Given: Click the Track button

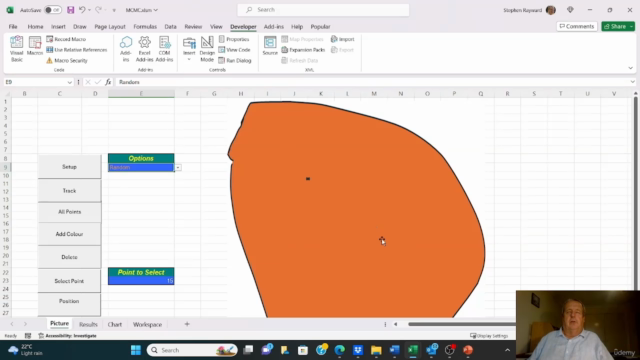Looking at the screenshot, I should coord(69,191).
